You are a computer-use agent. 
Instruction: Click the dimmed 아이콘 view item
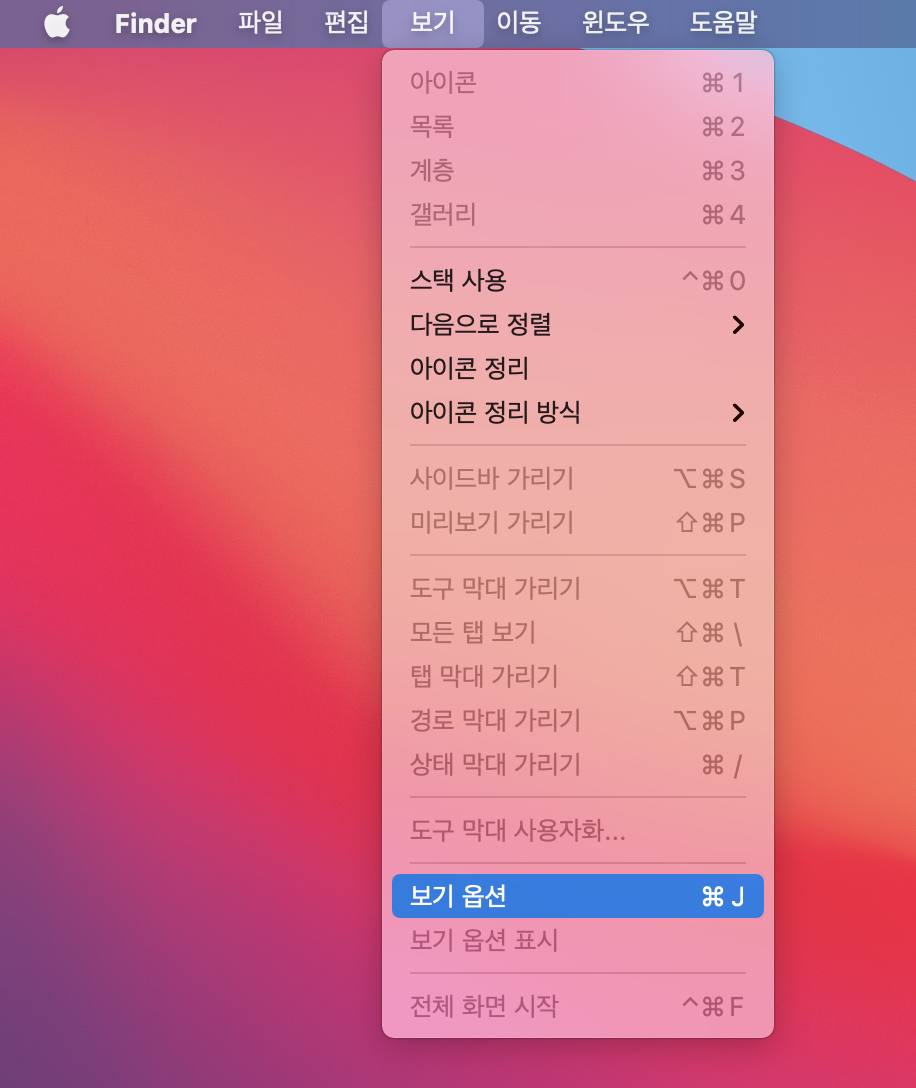pos(577,83)
